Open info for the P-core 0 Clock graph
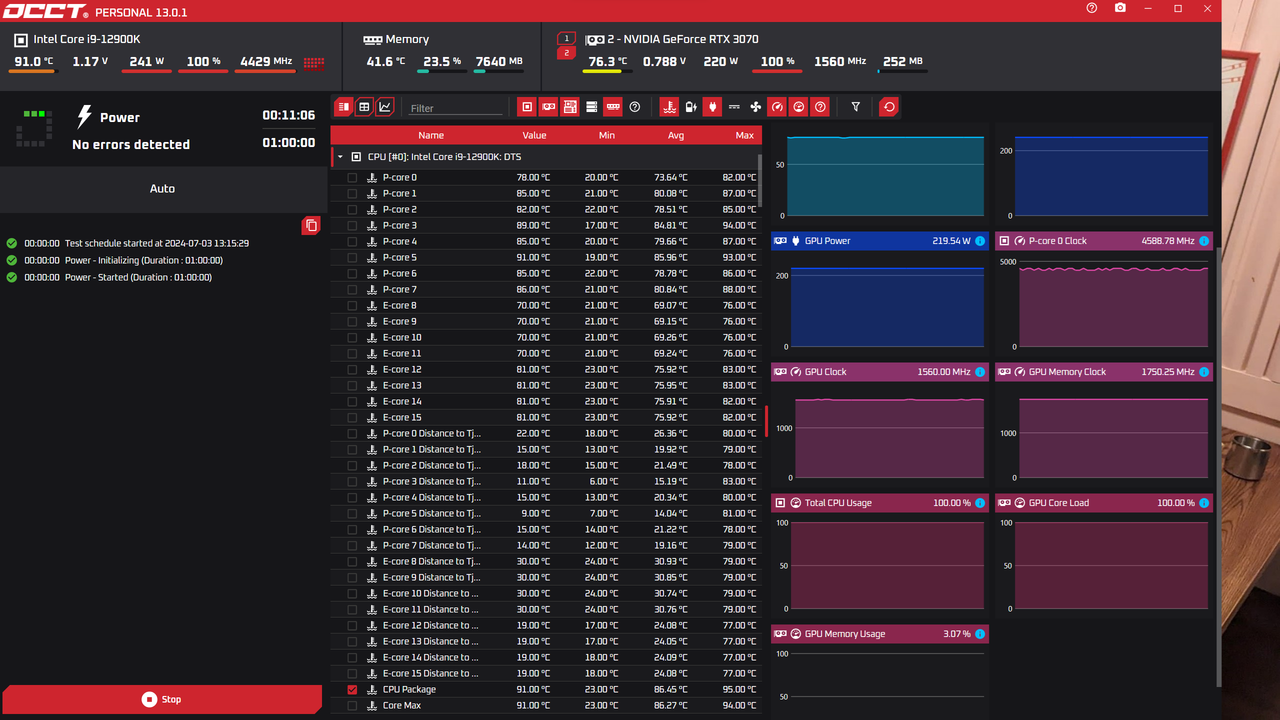Viewport: 1280px width, 720px height. pos(1204,241)
